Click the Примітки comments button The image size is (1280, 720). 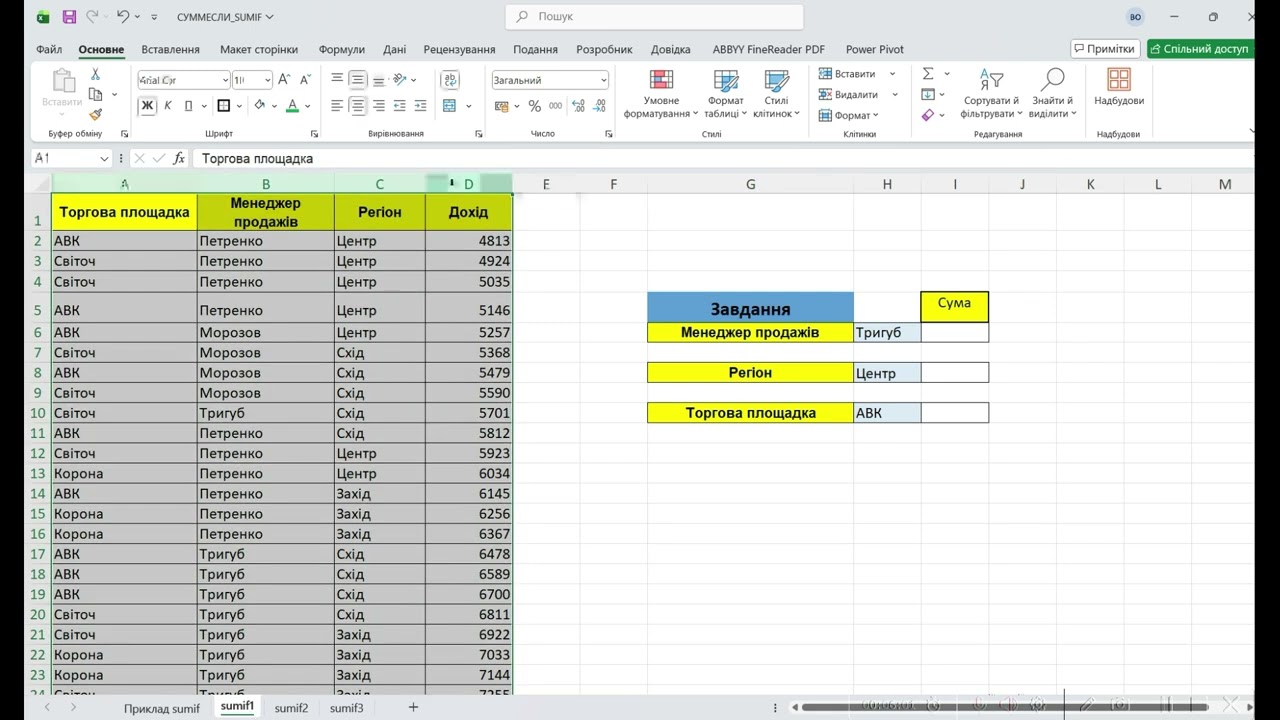coord(1105,49)
